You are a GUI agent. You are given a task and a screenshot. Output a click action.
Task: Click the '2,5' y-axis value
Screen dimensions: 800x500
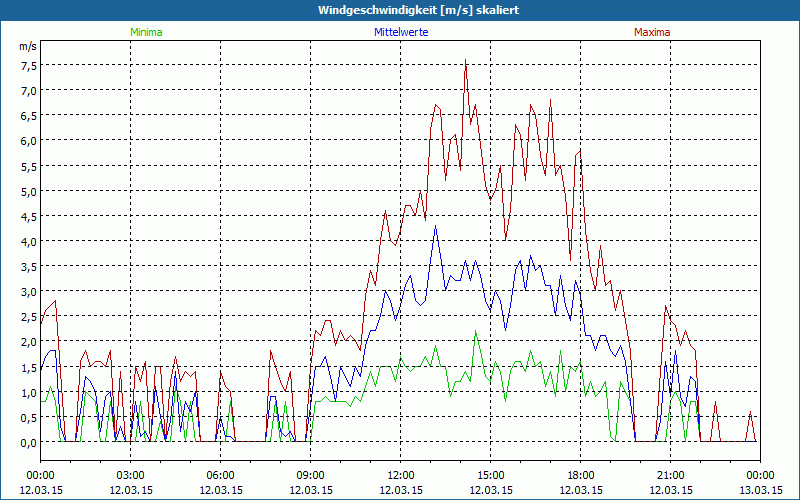click(x=29, y=317)
